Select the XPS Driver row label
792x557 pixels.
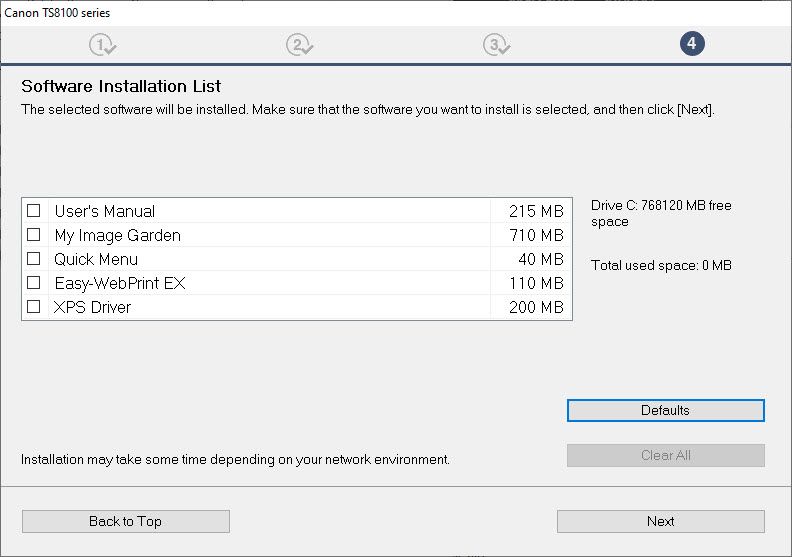click(92, 307)
